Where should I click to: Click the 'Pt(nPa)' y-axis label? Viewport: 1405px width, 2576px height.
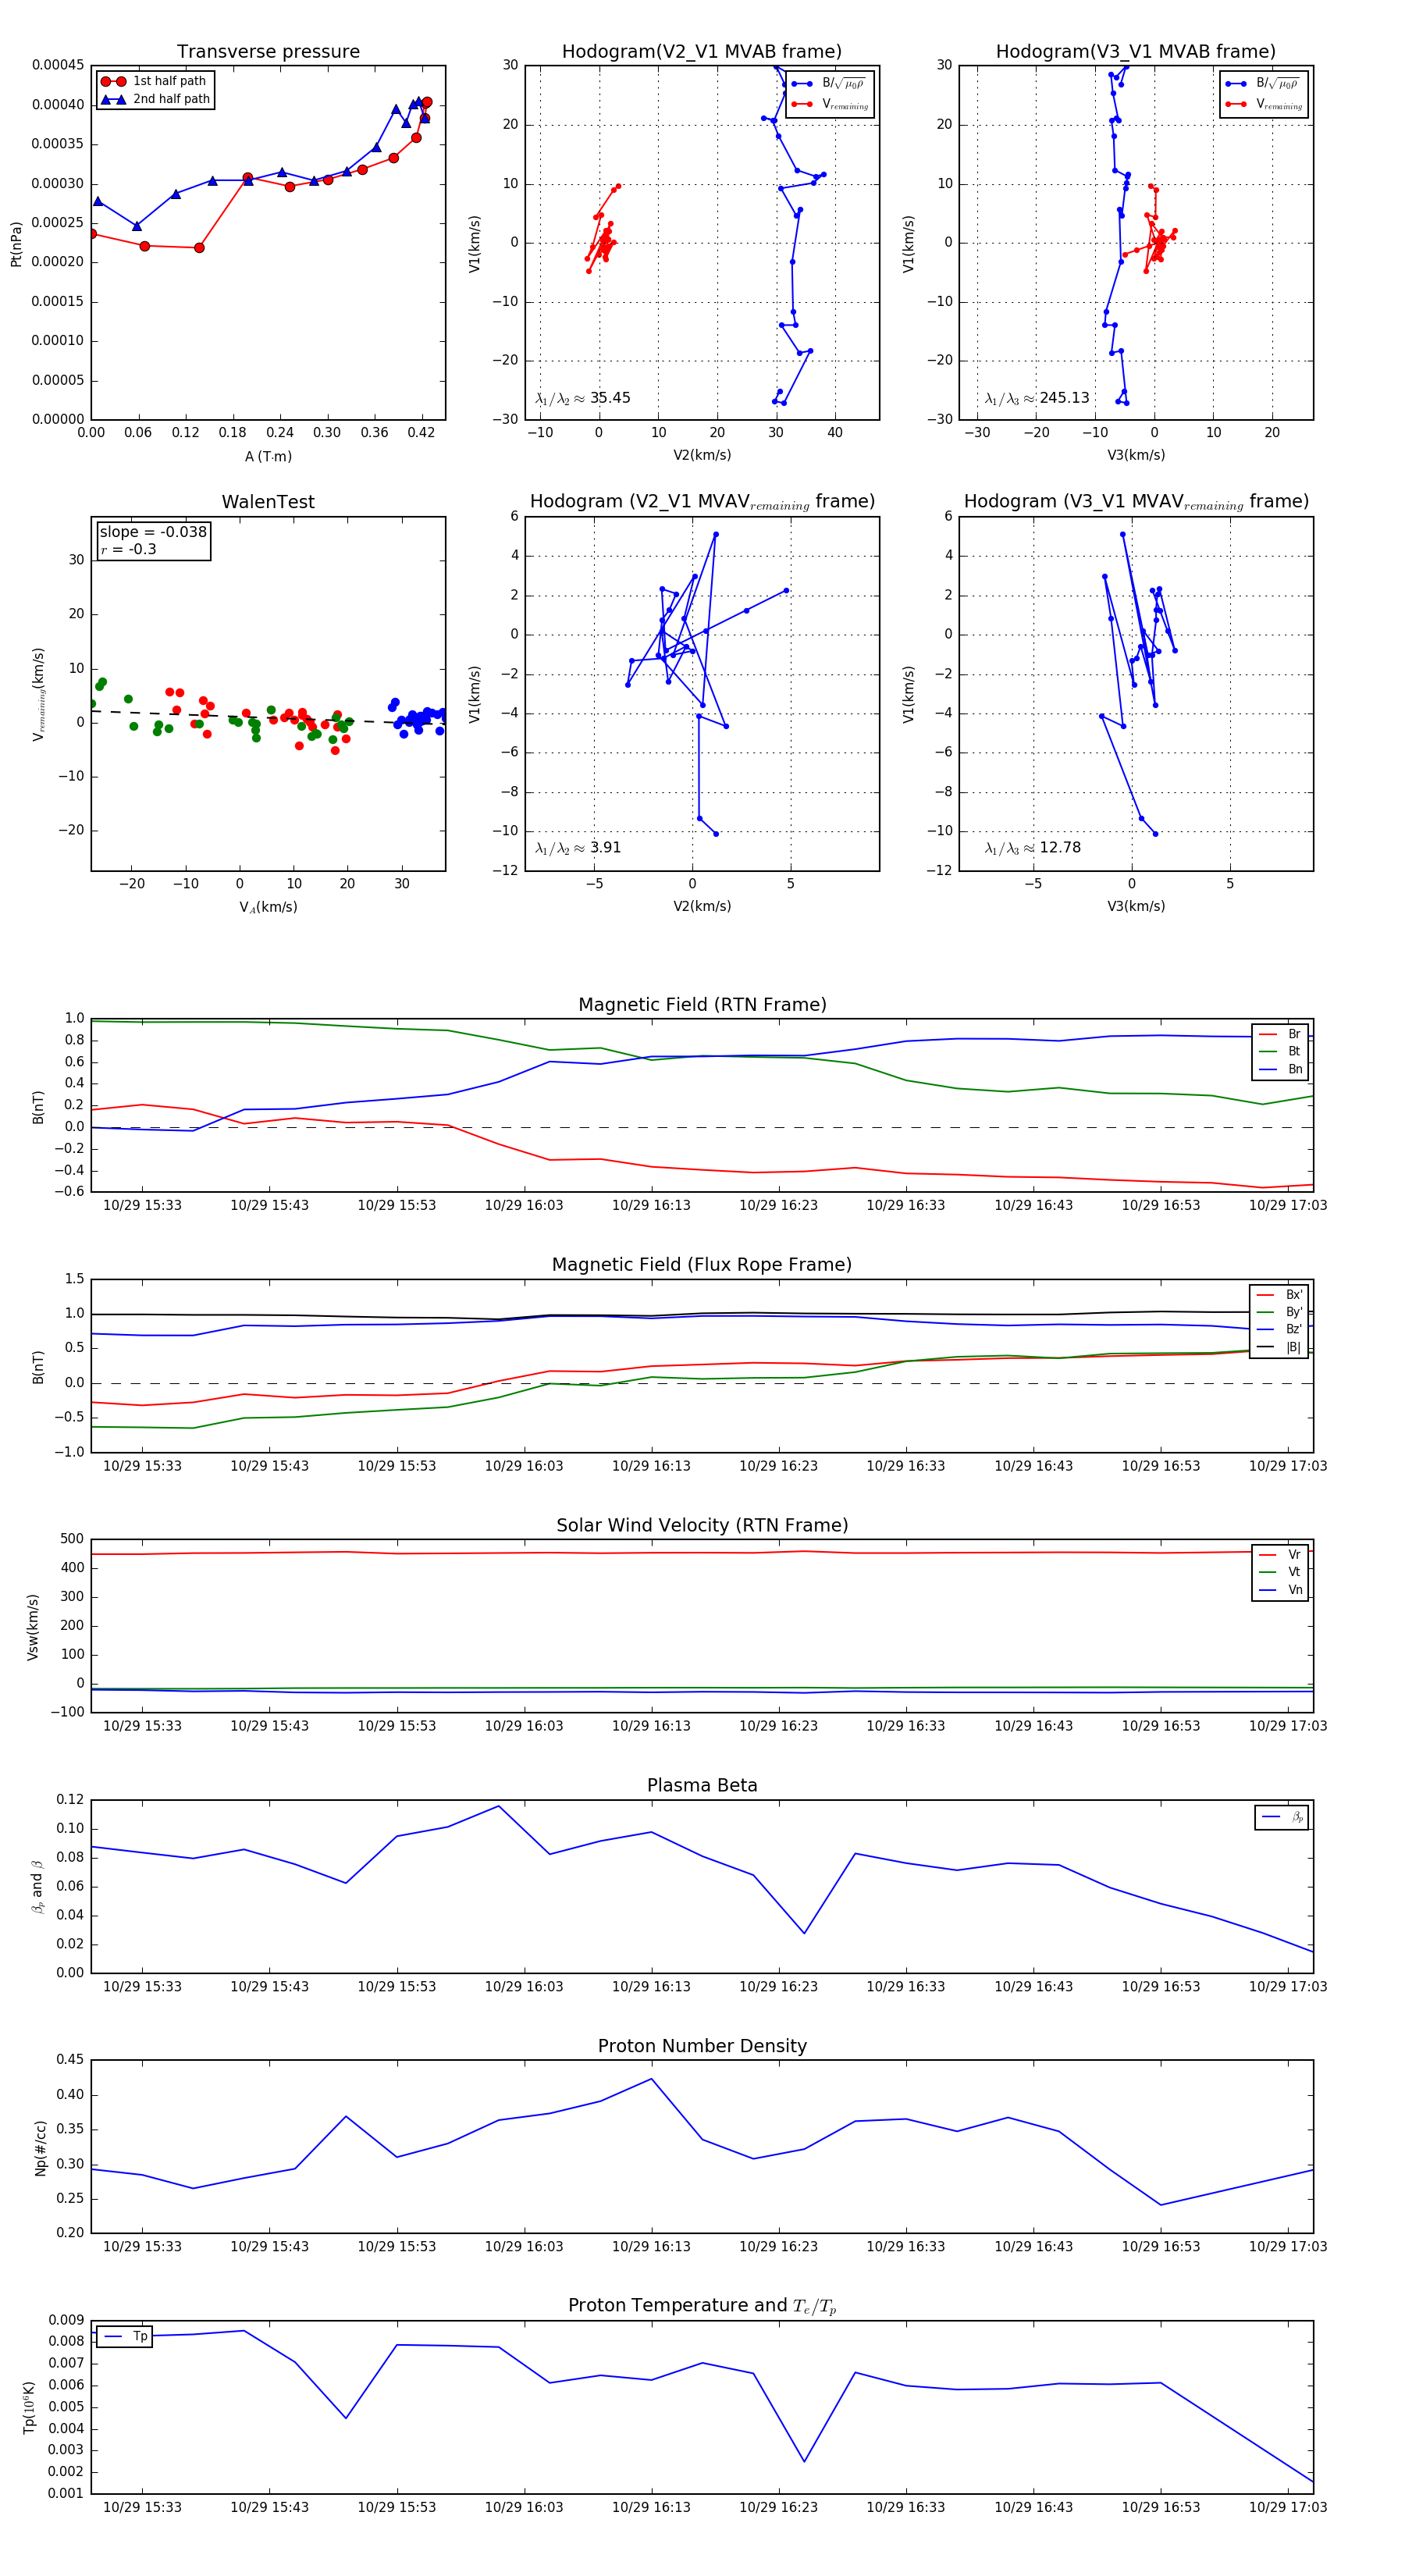[x=16, y=243]
